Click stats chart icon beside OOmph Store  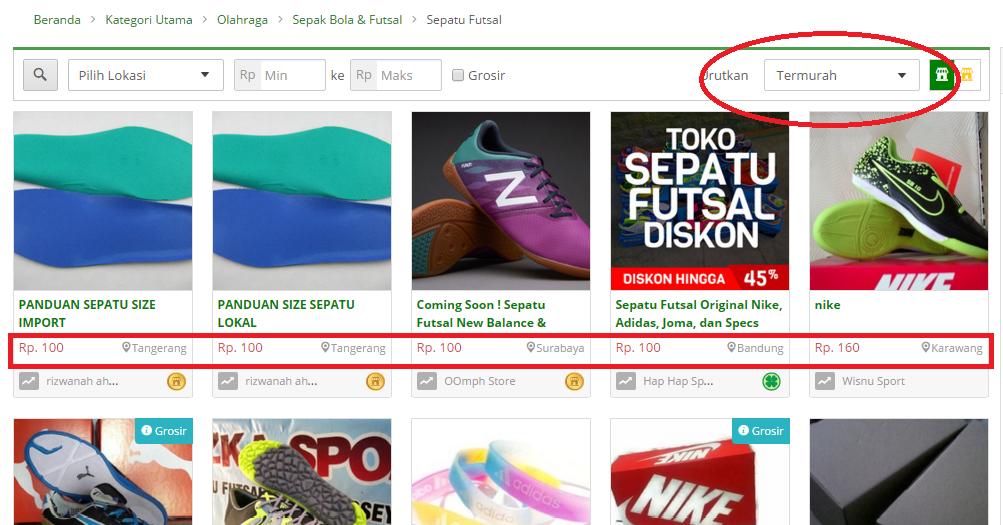click(427, 381)
